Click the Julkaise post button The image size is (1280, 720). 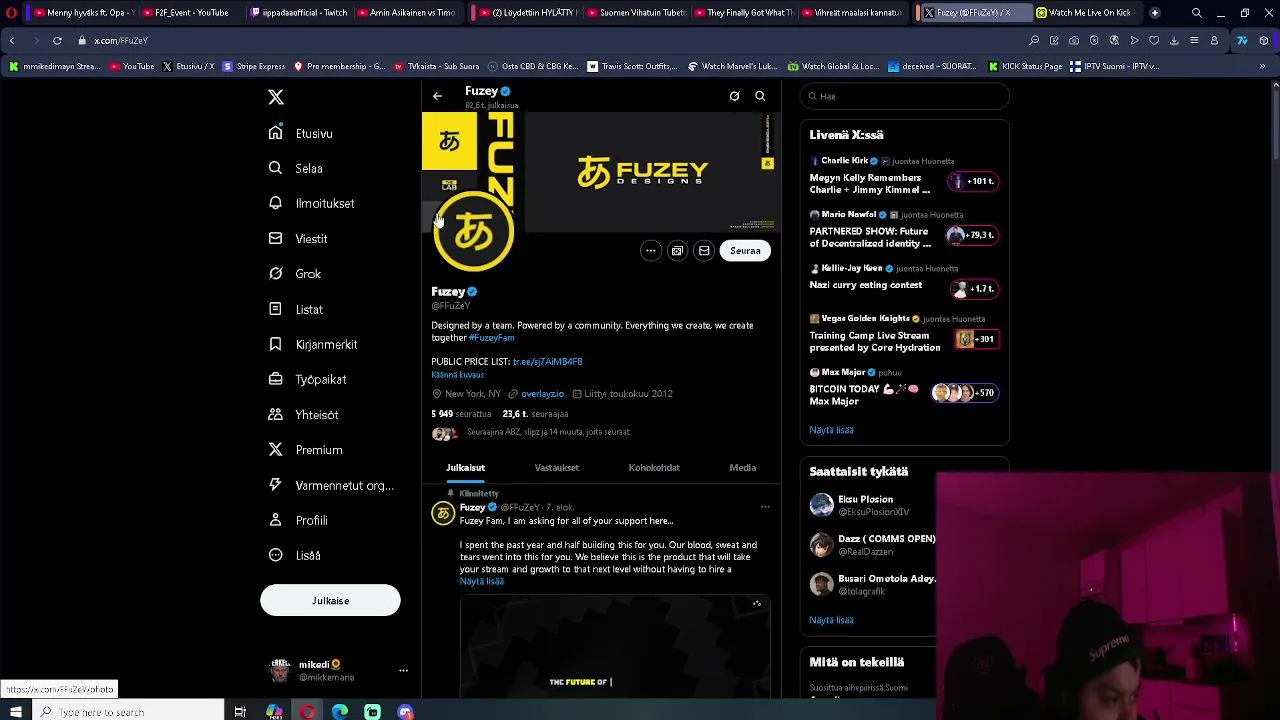point(330,600)
